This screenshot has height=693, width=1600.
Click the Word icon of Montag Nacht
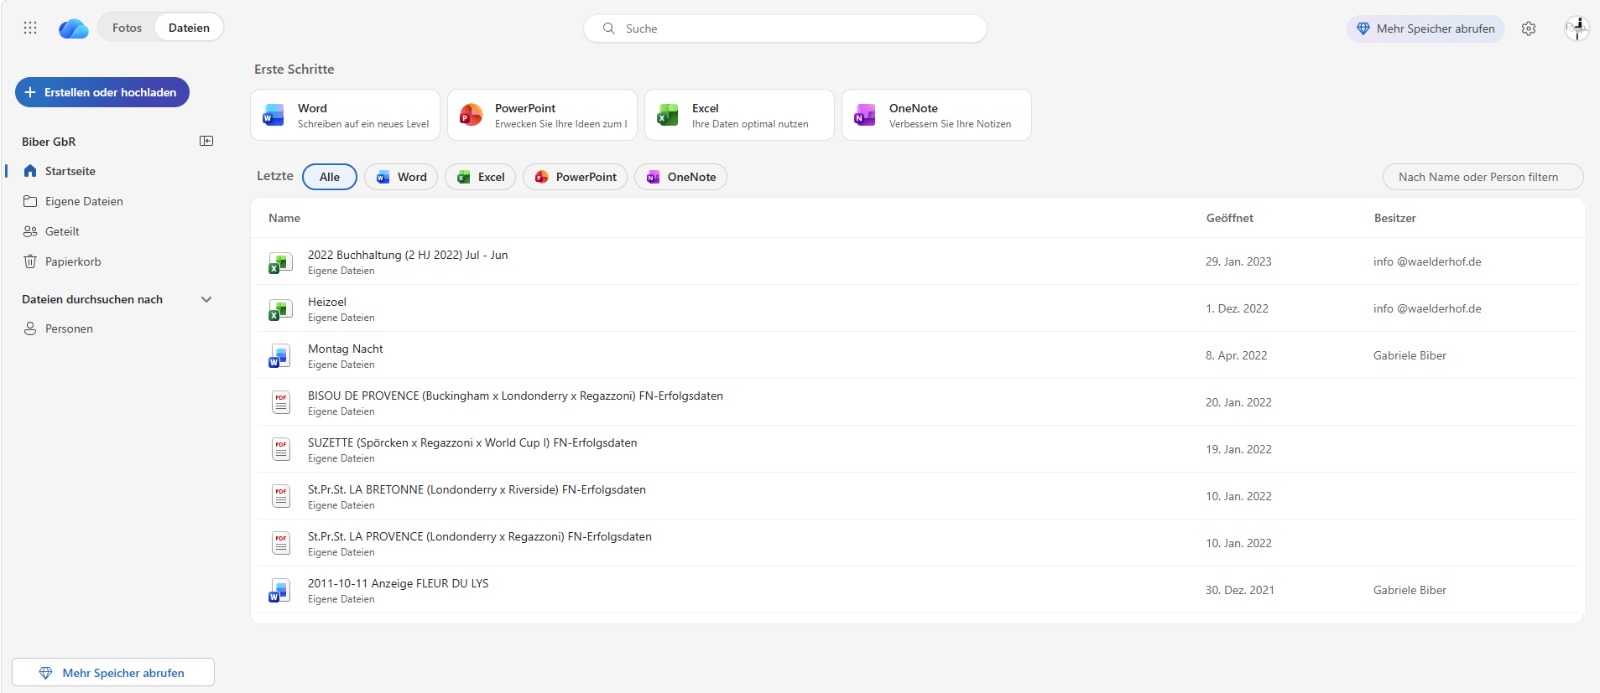(280, 357)
